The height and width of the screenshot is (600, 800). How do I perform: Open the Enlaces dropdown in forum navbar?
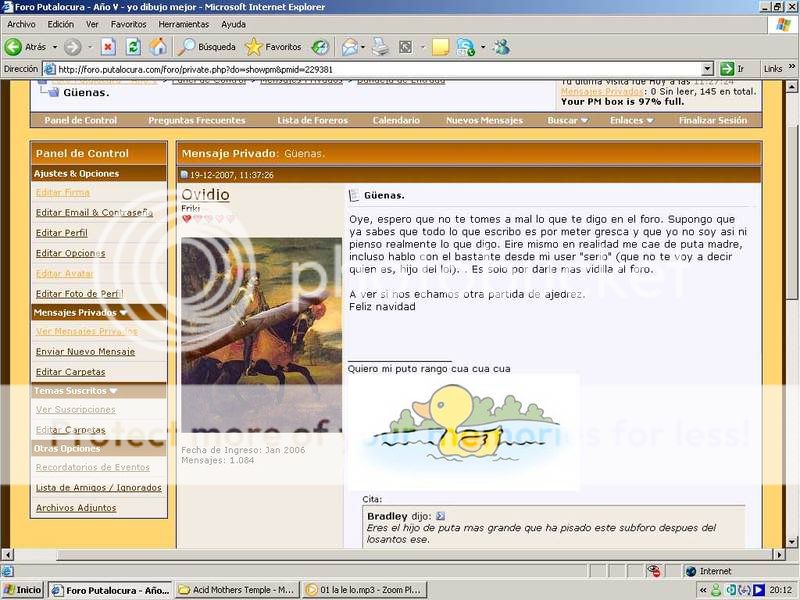(632, 120)
